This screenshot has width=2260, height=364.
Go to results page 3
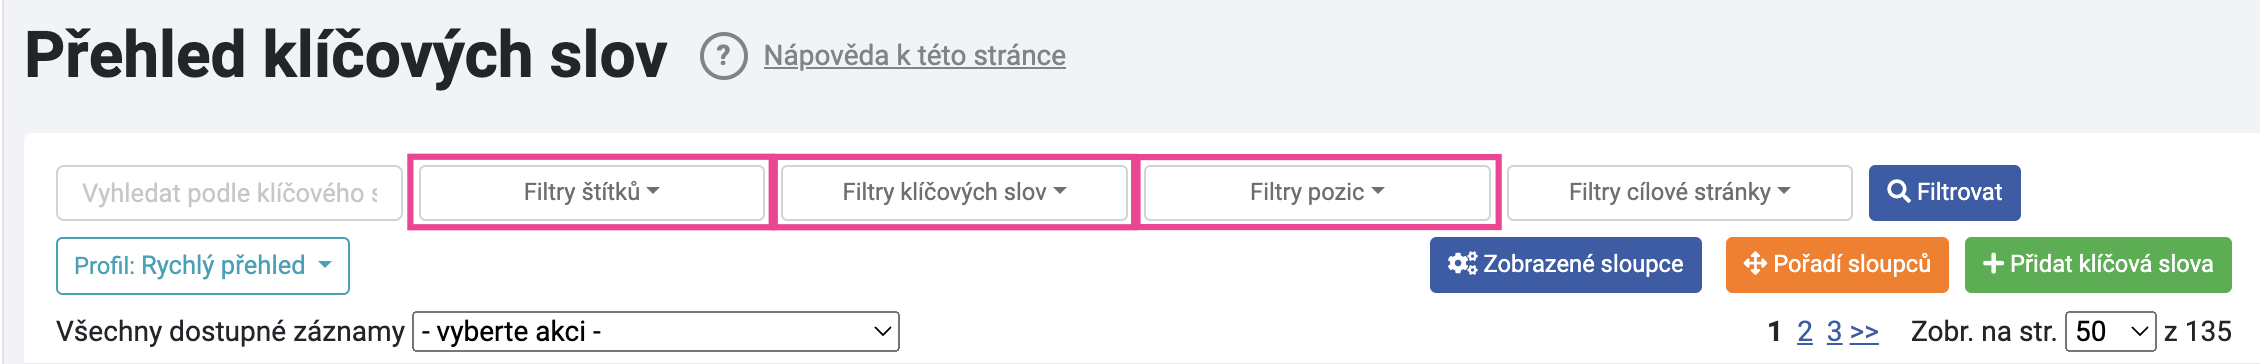coord(1834,332)
